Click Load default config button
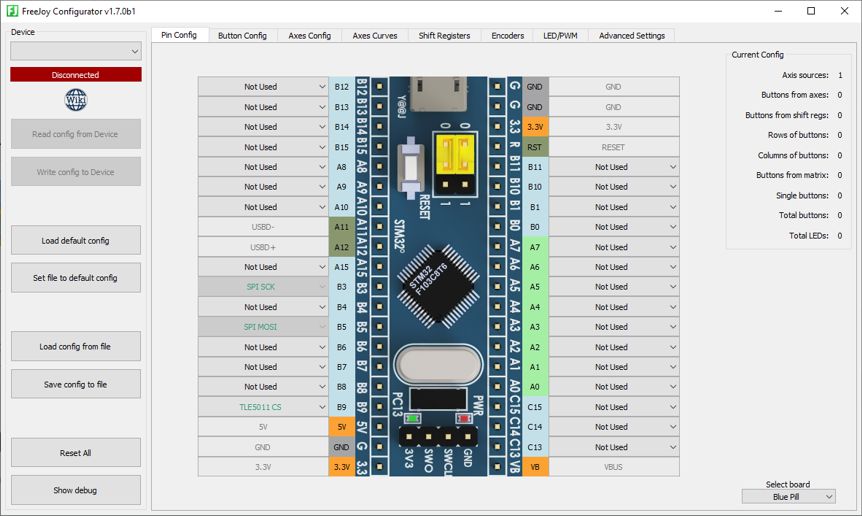Screen dimensions: 862x516 (76, 241)
